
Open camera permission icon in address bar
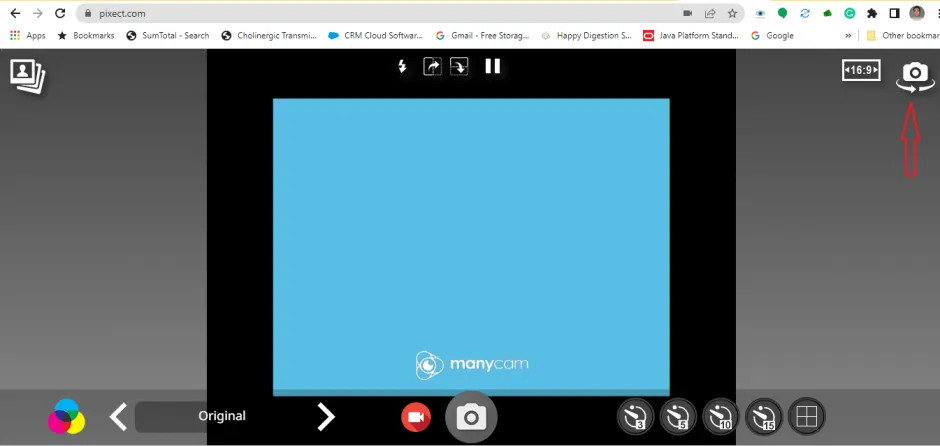point(688,13)
